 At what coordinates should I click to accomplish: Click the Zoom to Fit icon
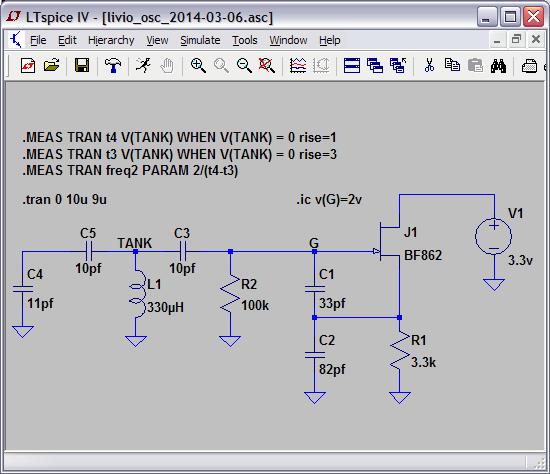[267, 65]
